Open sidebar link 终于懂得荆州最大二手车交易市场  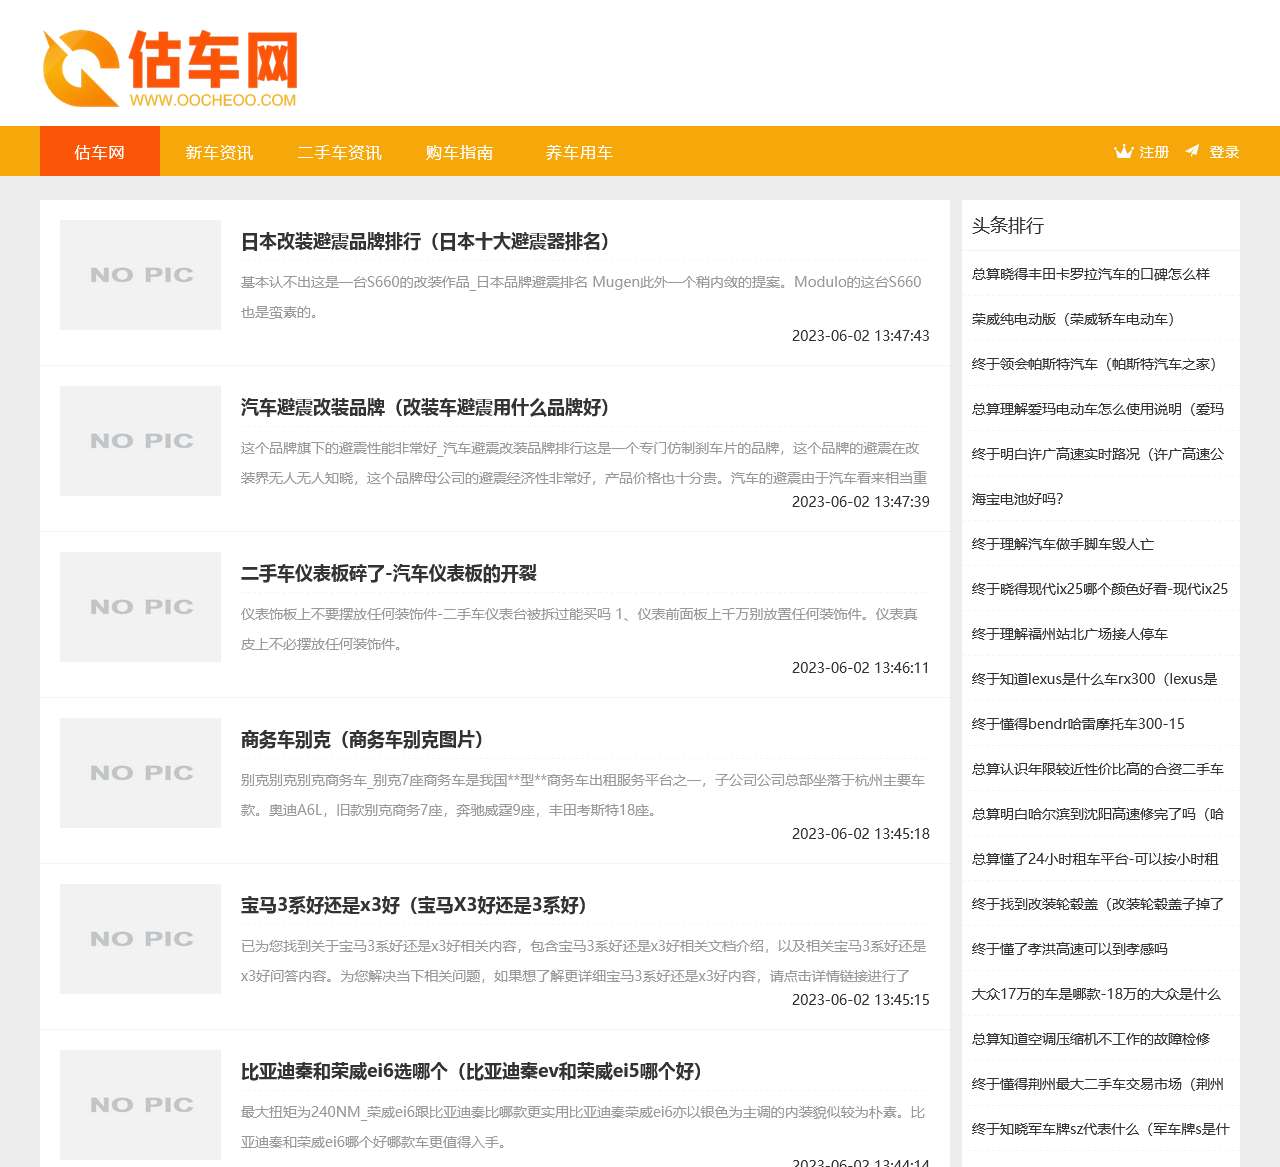(x=1098, y=1084)
